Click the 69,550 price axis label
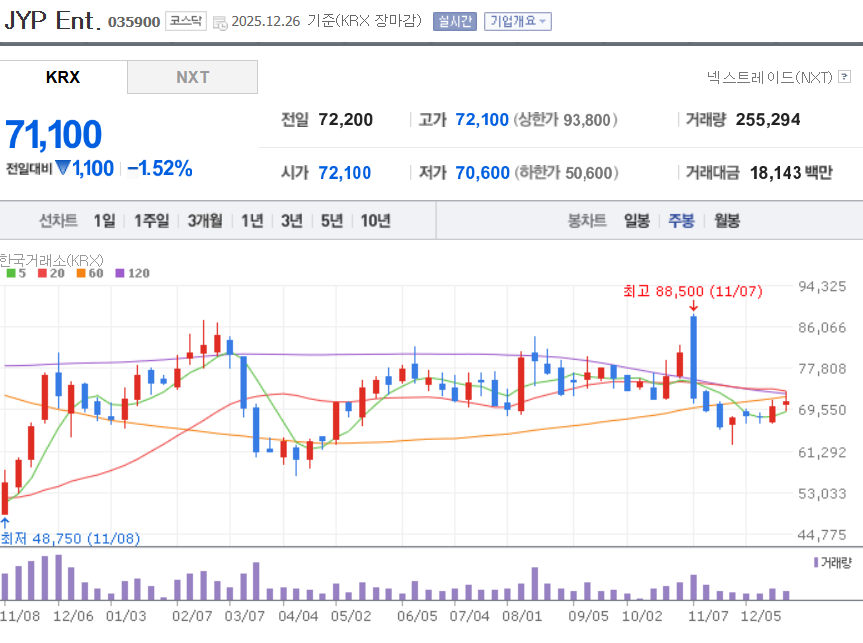Screen dimensions: 863x643 click(822, 410)
